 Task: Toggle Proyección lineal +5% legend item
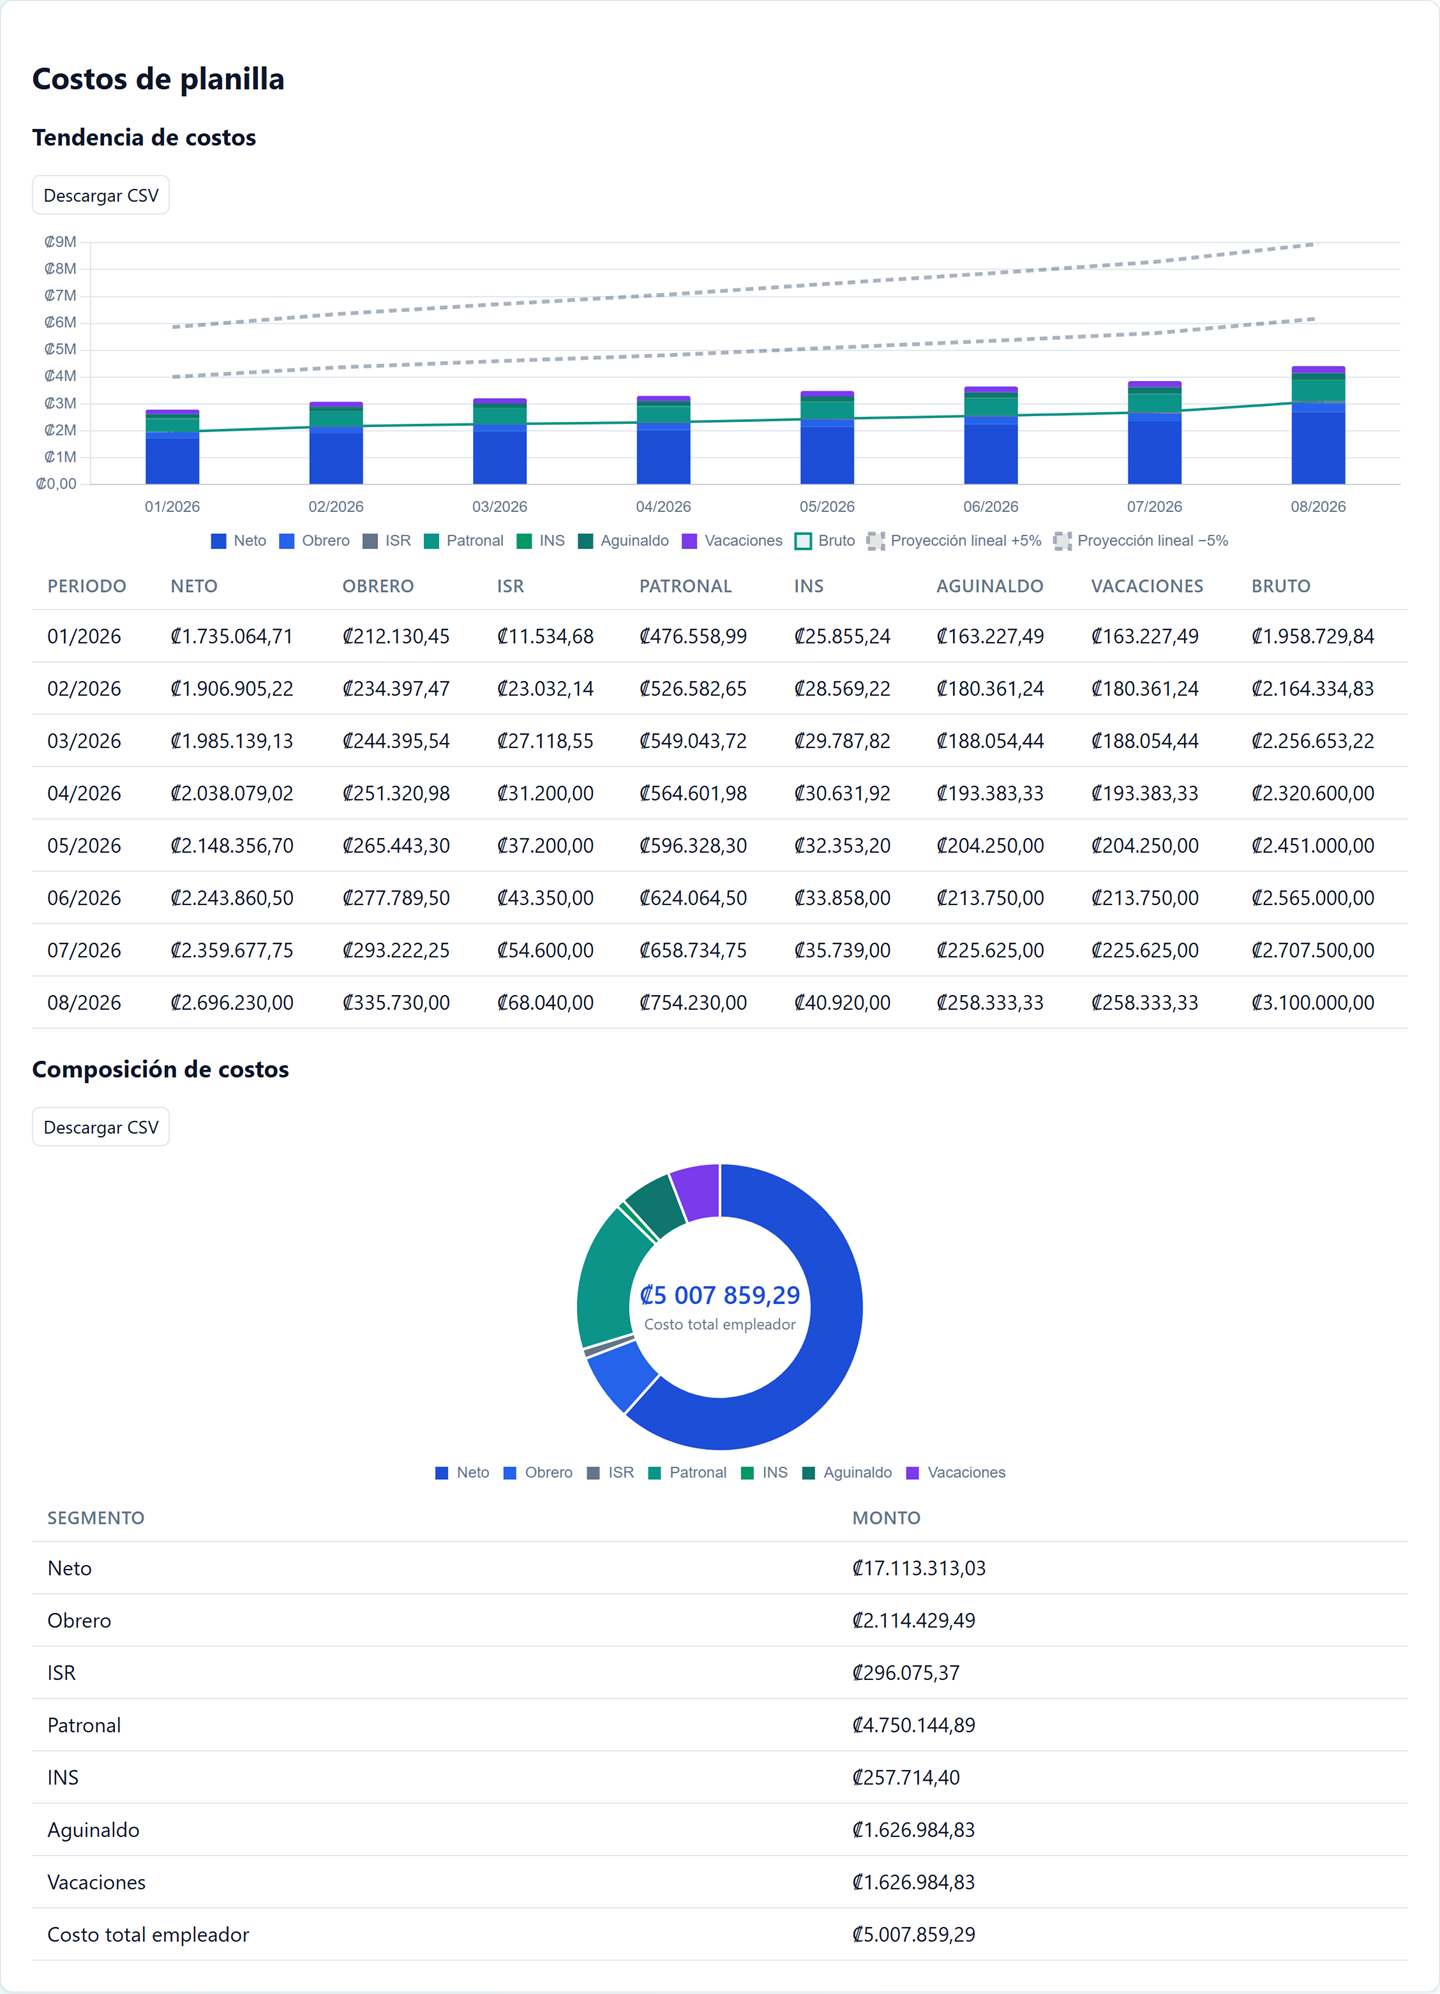[955, 541]
